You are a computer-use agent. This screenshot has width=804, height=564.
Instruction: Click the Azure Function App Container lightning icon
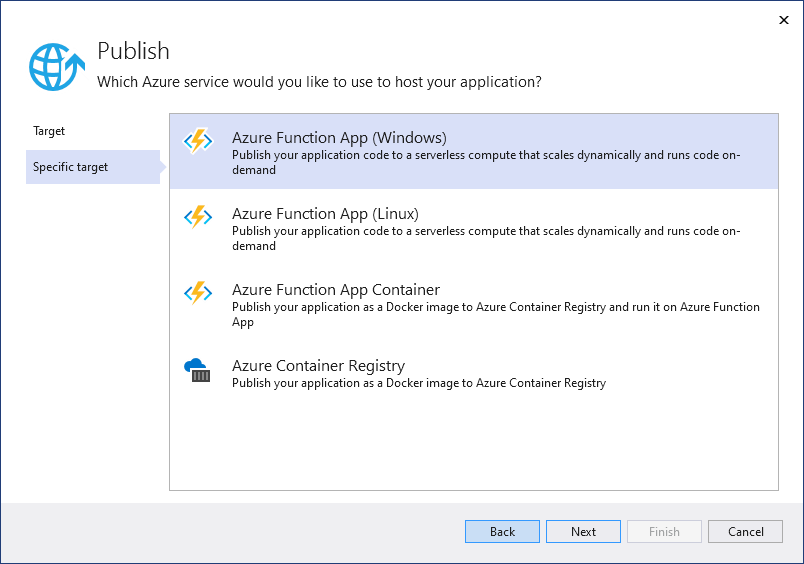pyautogui.click(x=198, y=293)
